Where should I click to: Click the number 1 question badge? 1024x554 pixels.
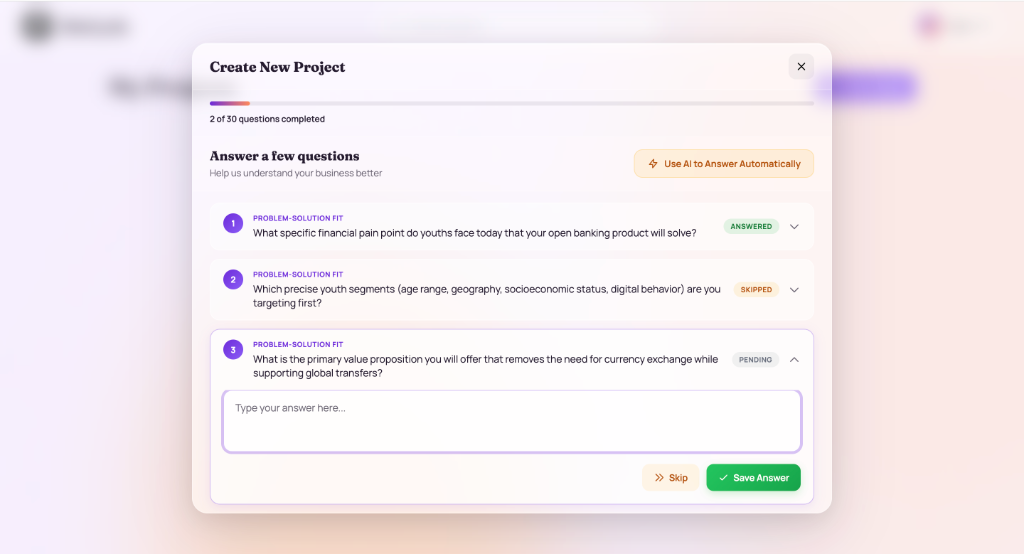click(233, 223)
